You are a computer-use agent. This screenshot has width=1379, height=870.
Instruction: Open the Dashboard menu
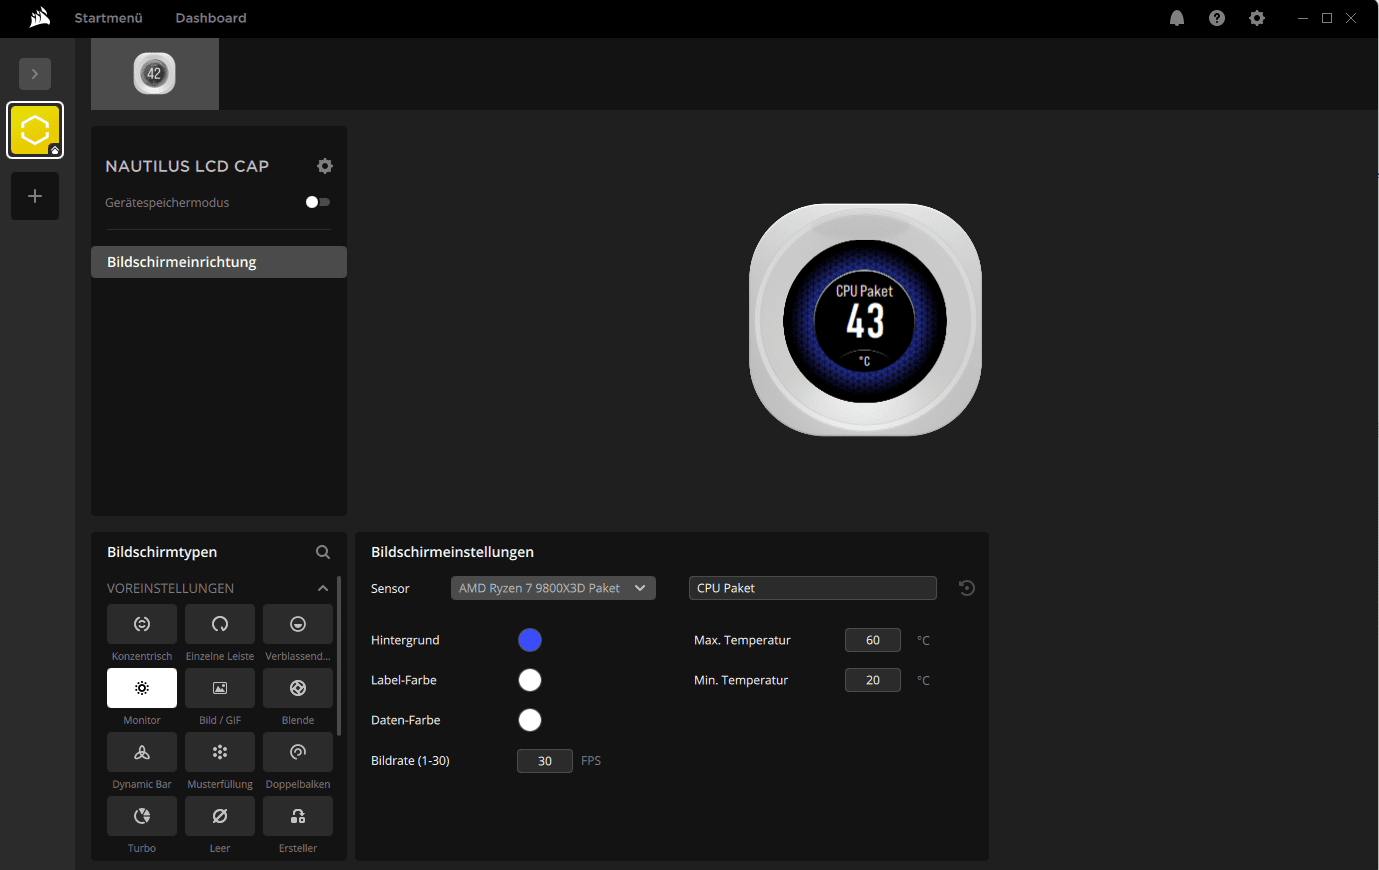coord(211,18)
